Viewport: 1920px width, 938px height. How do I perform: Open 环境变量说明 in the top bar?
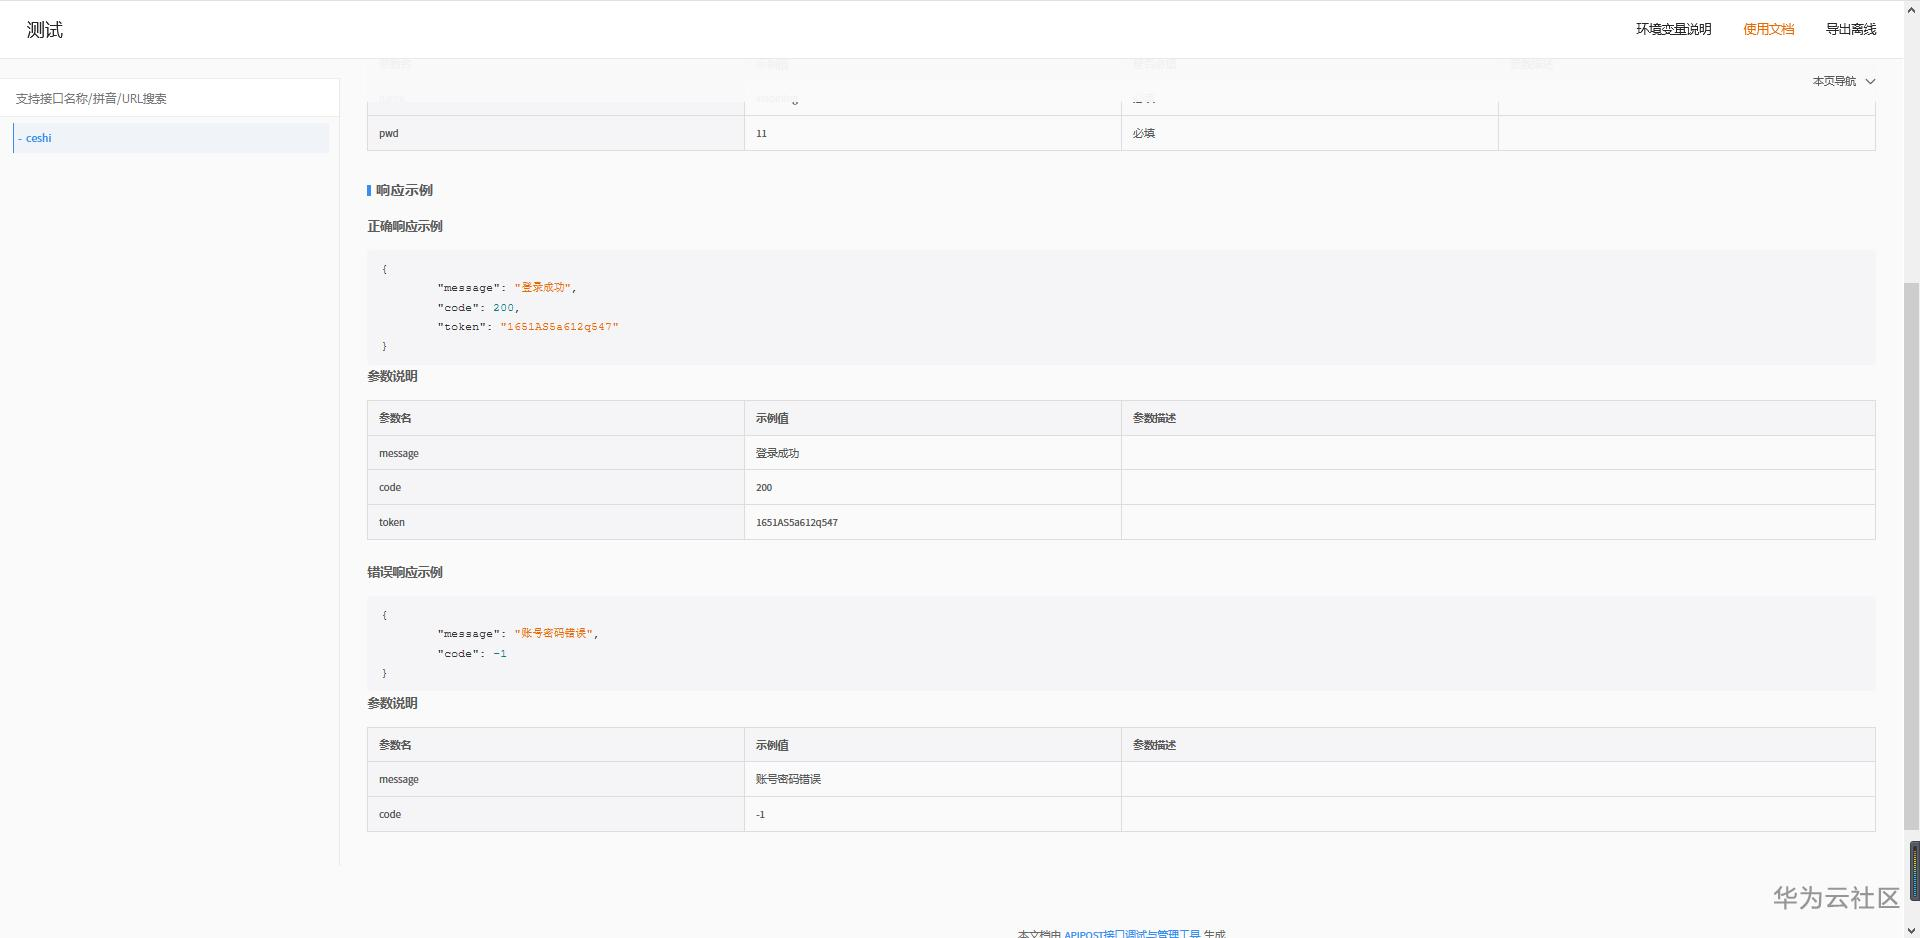1673,29
